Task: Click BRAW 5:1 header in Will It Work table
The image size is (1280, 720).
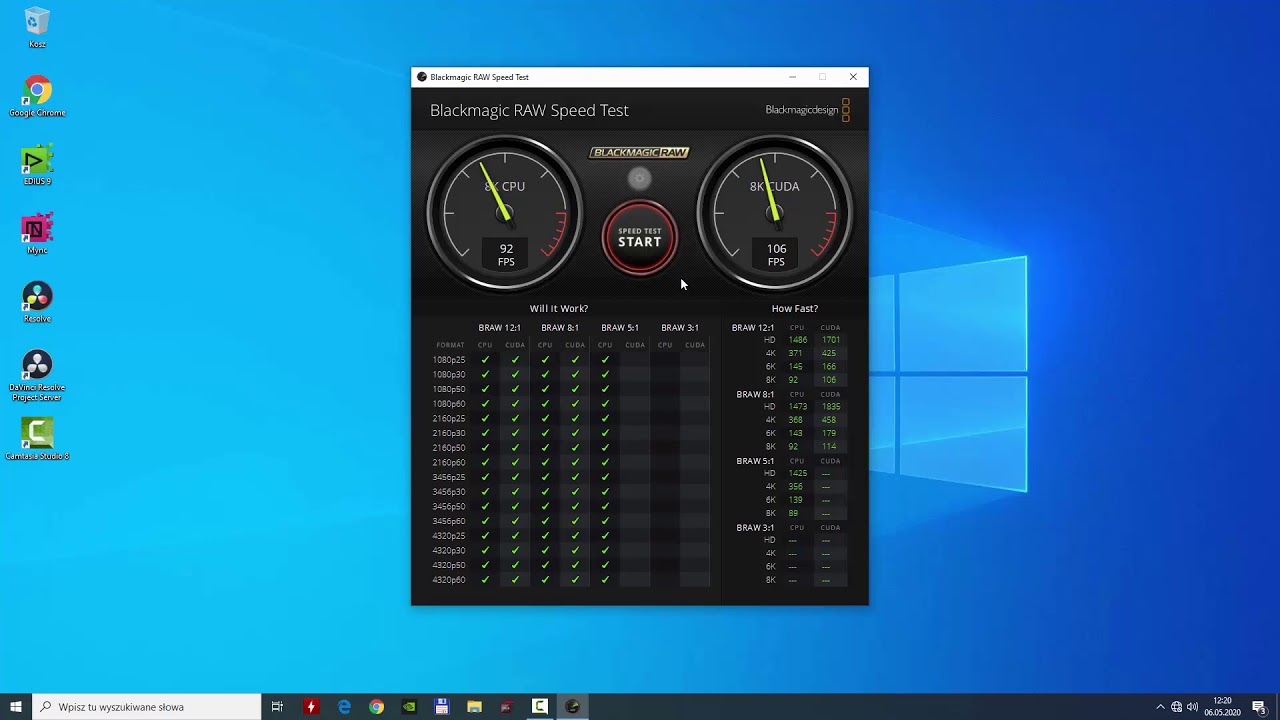Action: (x=620, y=327)
